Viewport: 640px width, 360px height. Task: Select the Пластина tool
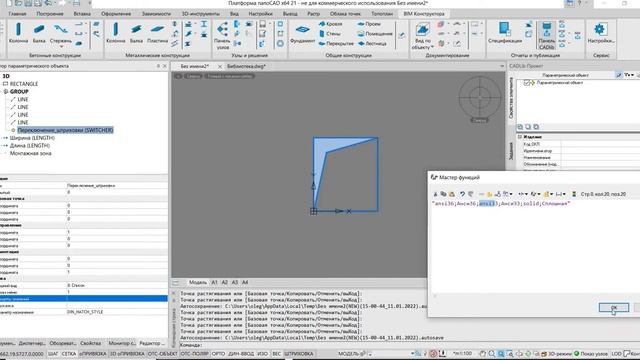click(157, 33)
